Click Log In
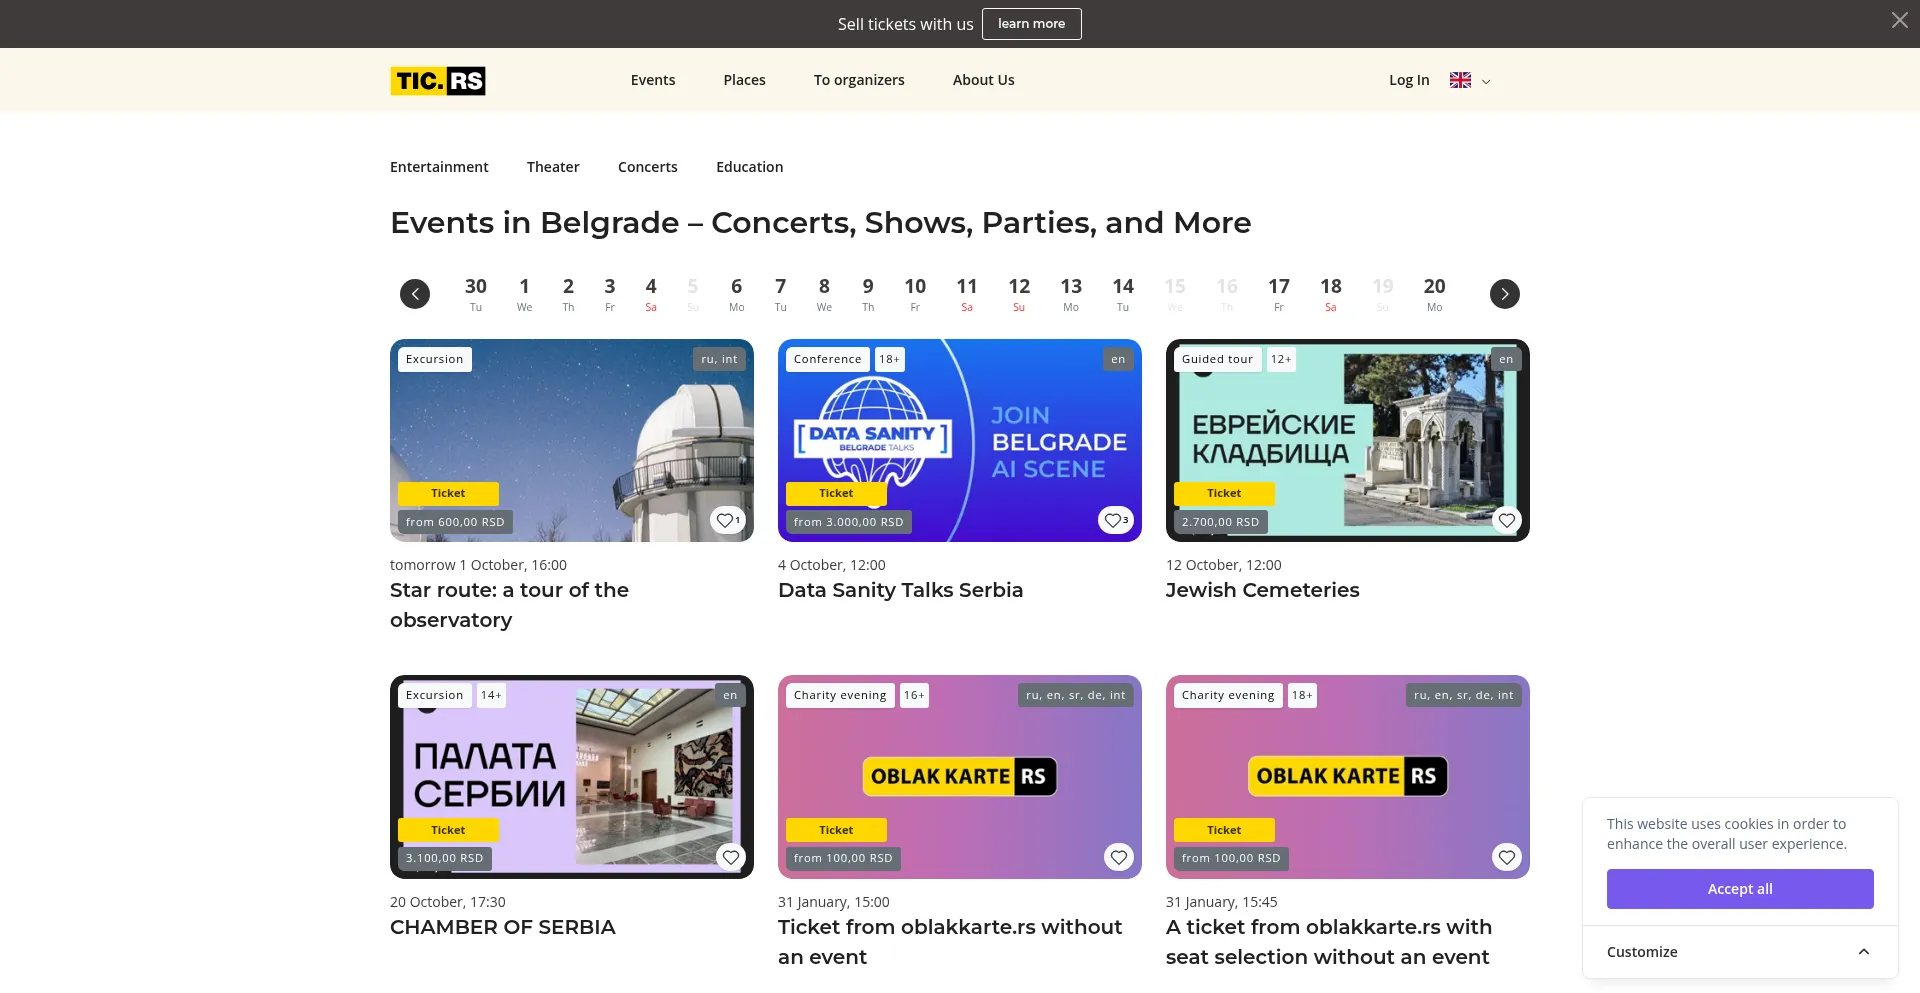The height and width of the screenshot is (993, 1920). (1409, 80)
